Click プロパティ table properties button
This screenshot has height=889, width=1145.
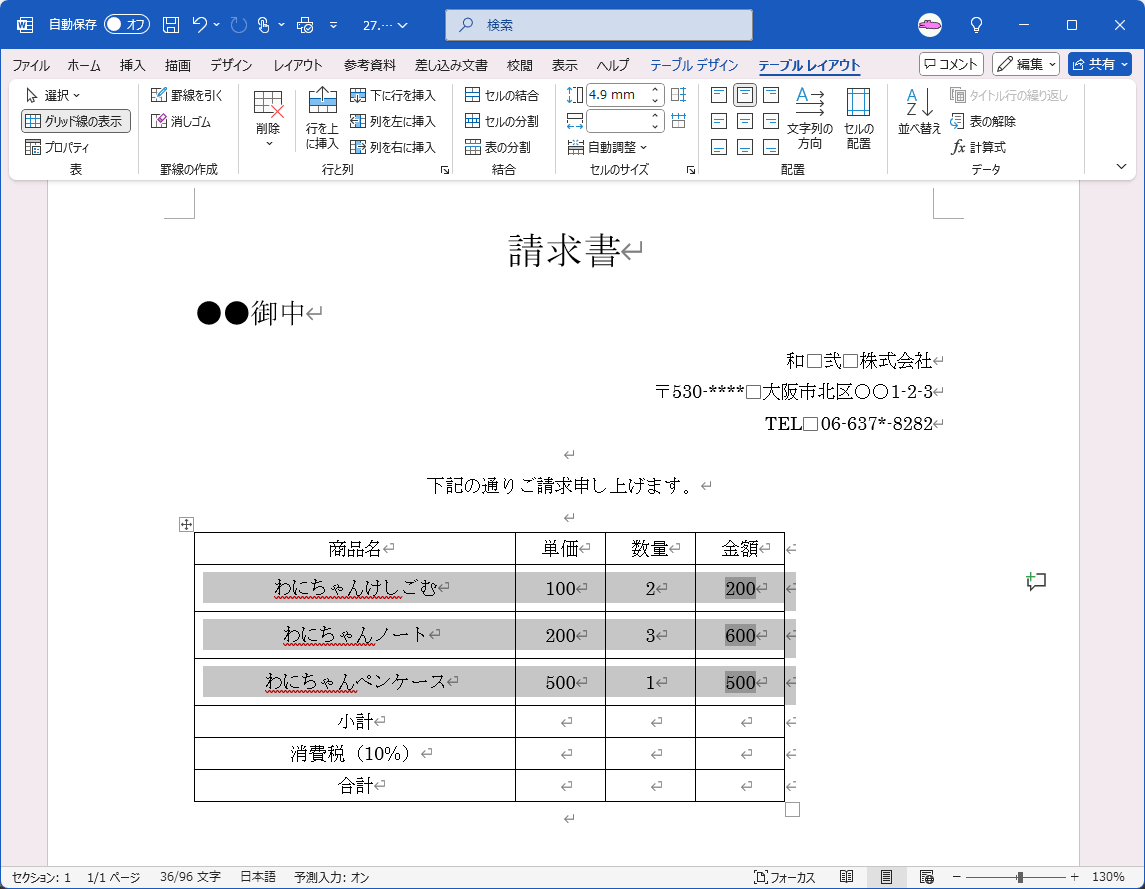[x=58, y=147]
